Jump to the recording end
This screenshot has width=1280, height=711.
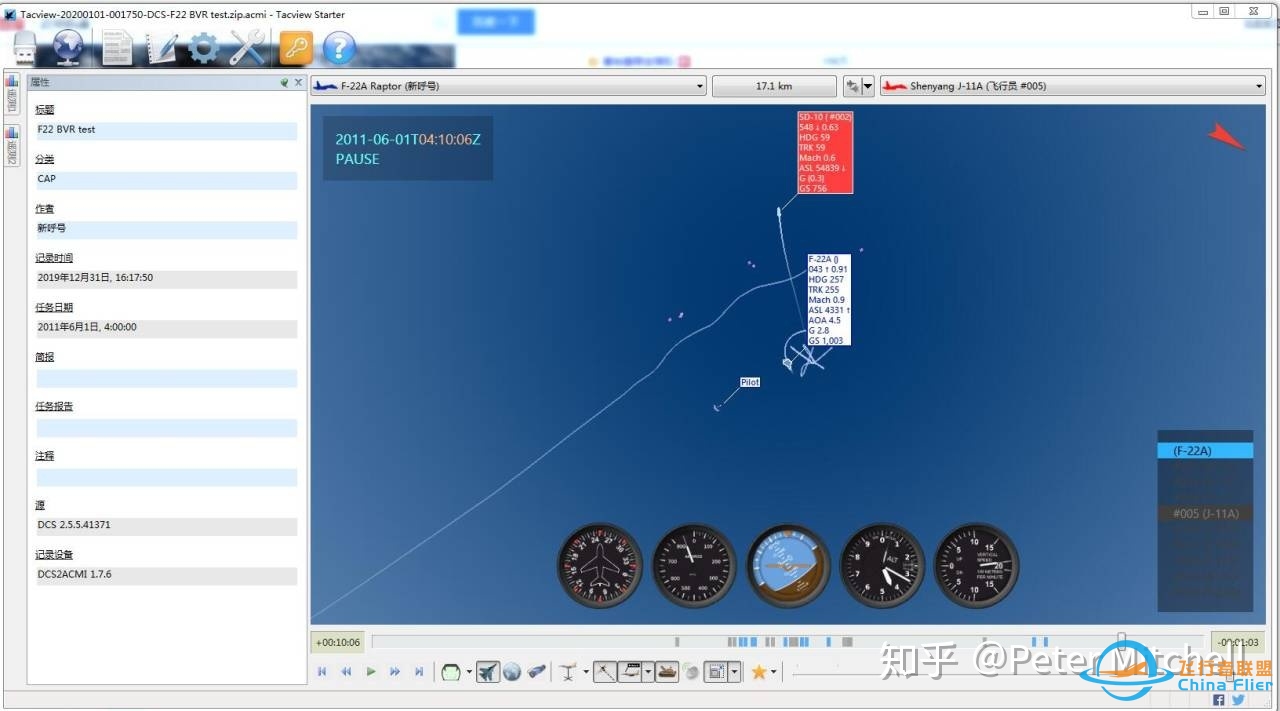point(419,672)
